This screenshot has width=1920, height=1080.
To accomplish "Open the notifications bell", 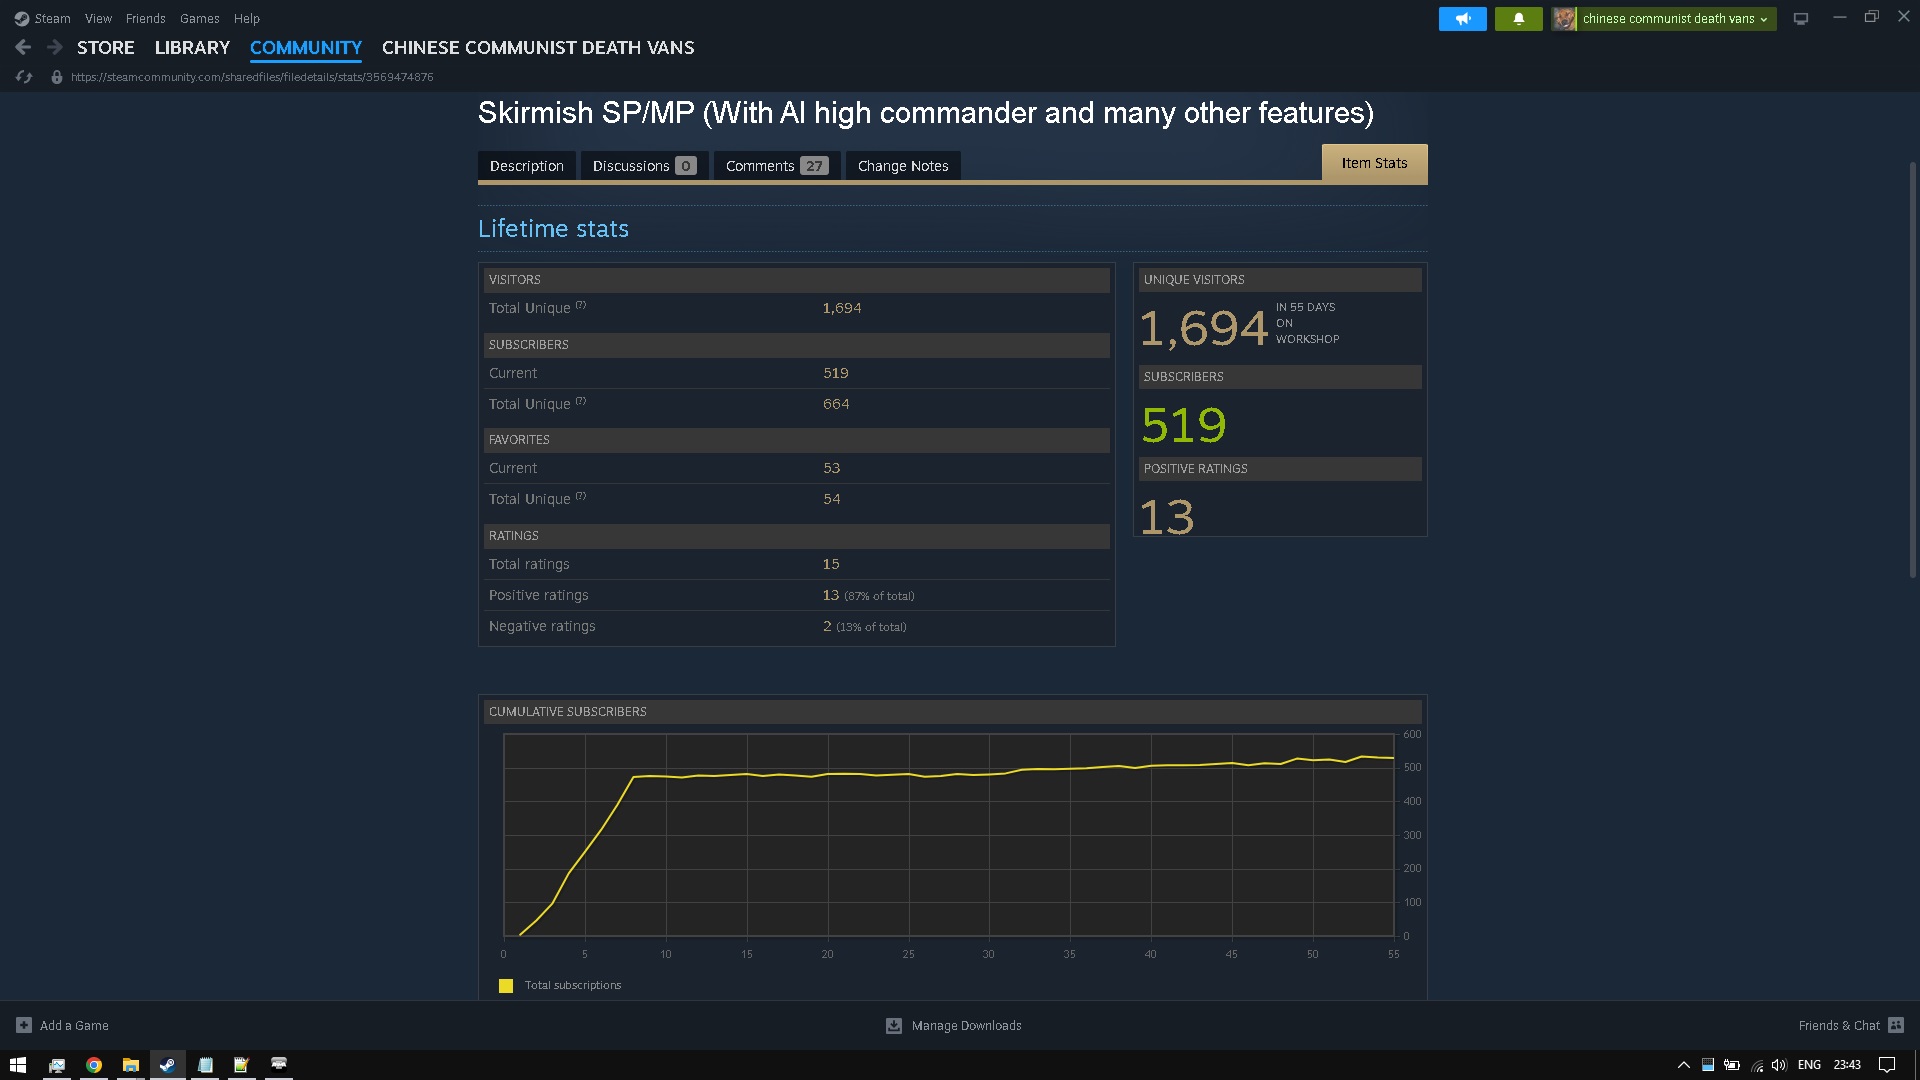I will coord(1518,19).
